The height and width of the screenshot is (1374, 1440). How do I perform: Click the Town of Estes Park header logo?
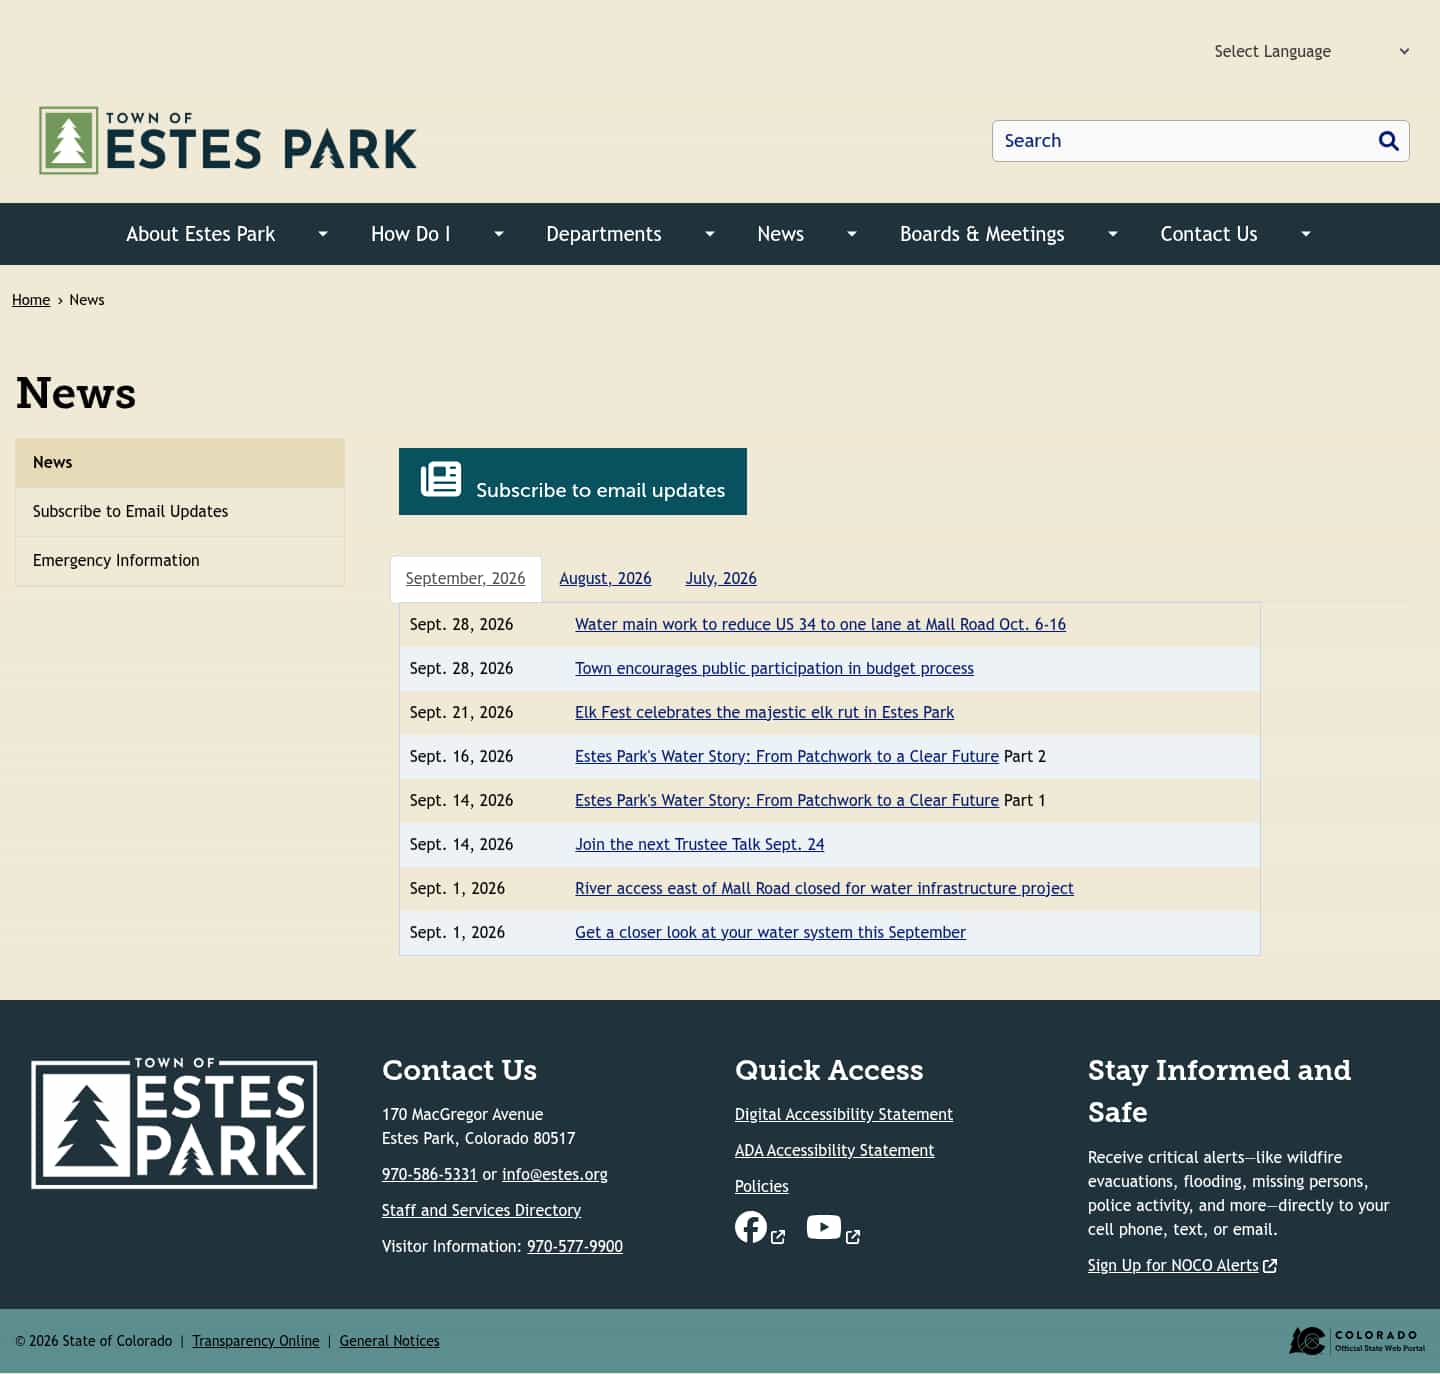coord(228,141)
